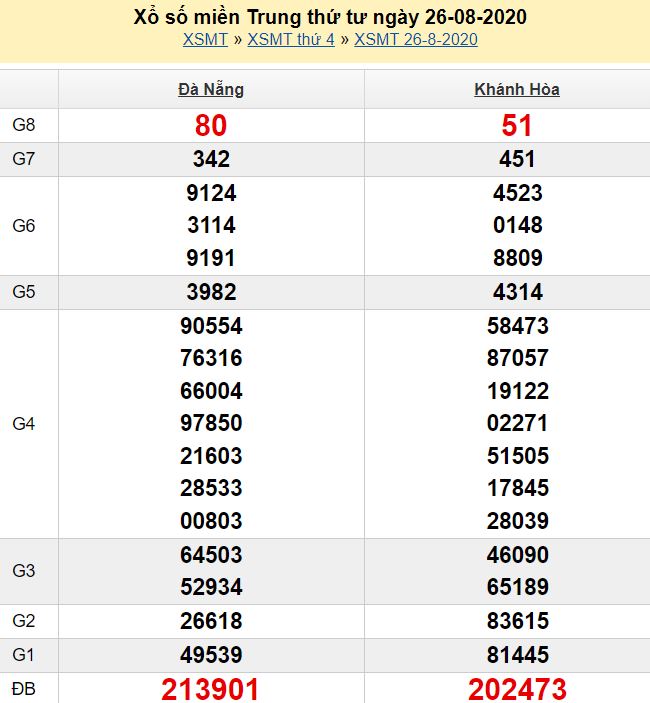This screenshot has height=703, width=650.
Task: Open the Đà Nẵng column header link
Action: tap(211, 89)
